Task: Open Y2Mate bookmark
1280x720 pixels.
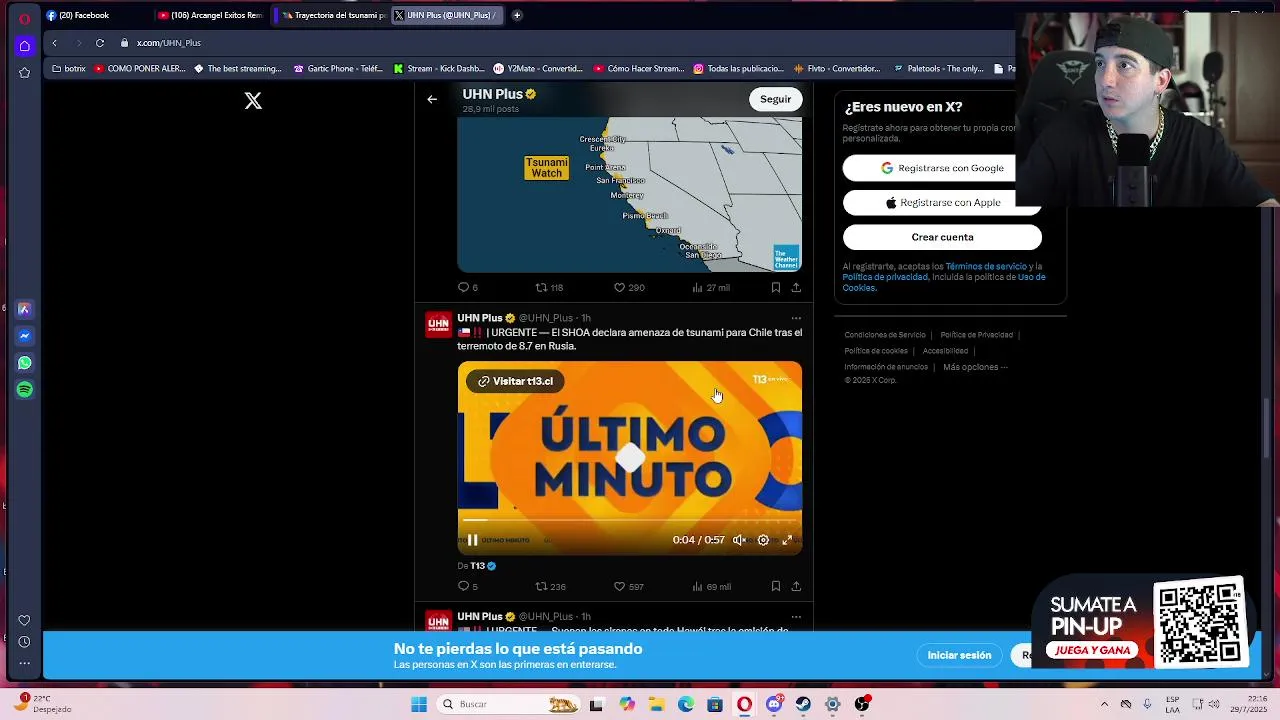Action: click(538, 69)
